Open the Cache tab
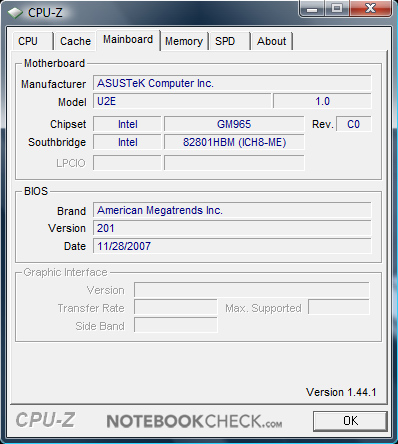Screen dimensions: 398x444 (75, 41)
